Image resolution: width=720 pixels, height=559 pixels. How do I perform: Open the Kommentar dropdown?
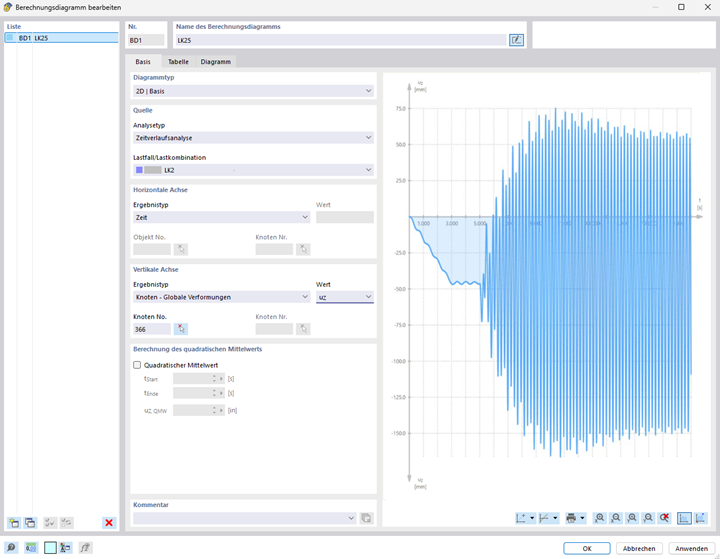pos(245,518)
